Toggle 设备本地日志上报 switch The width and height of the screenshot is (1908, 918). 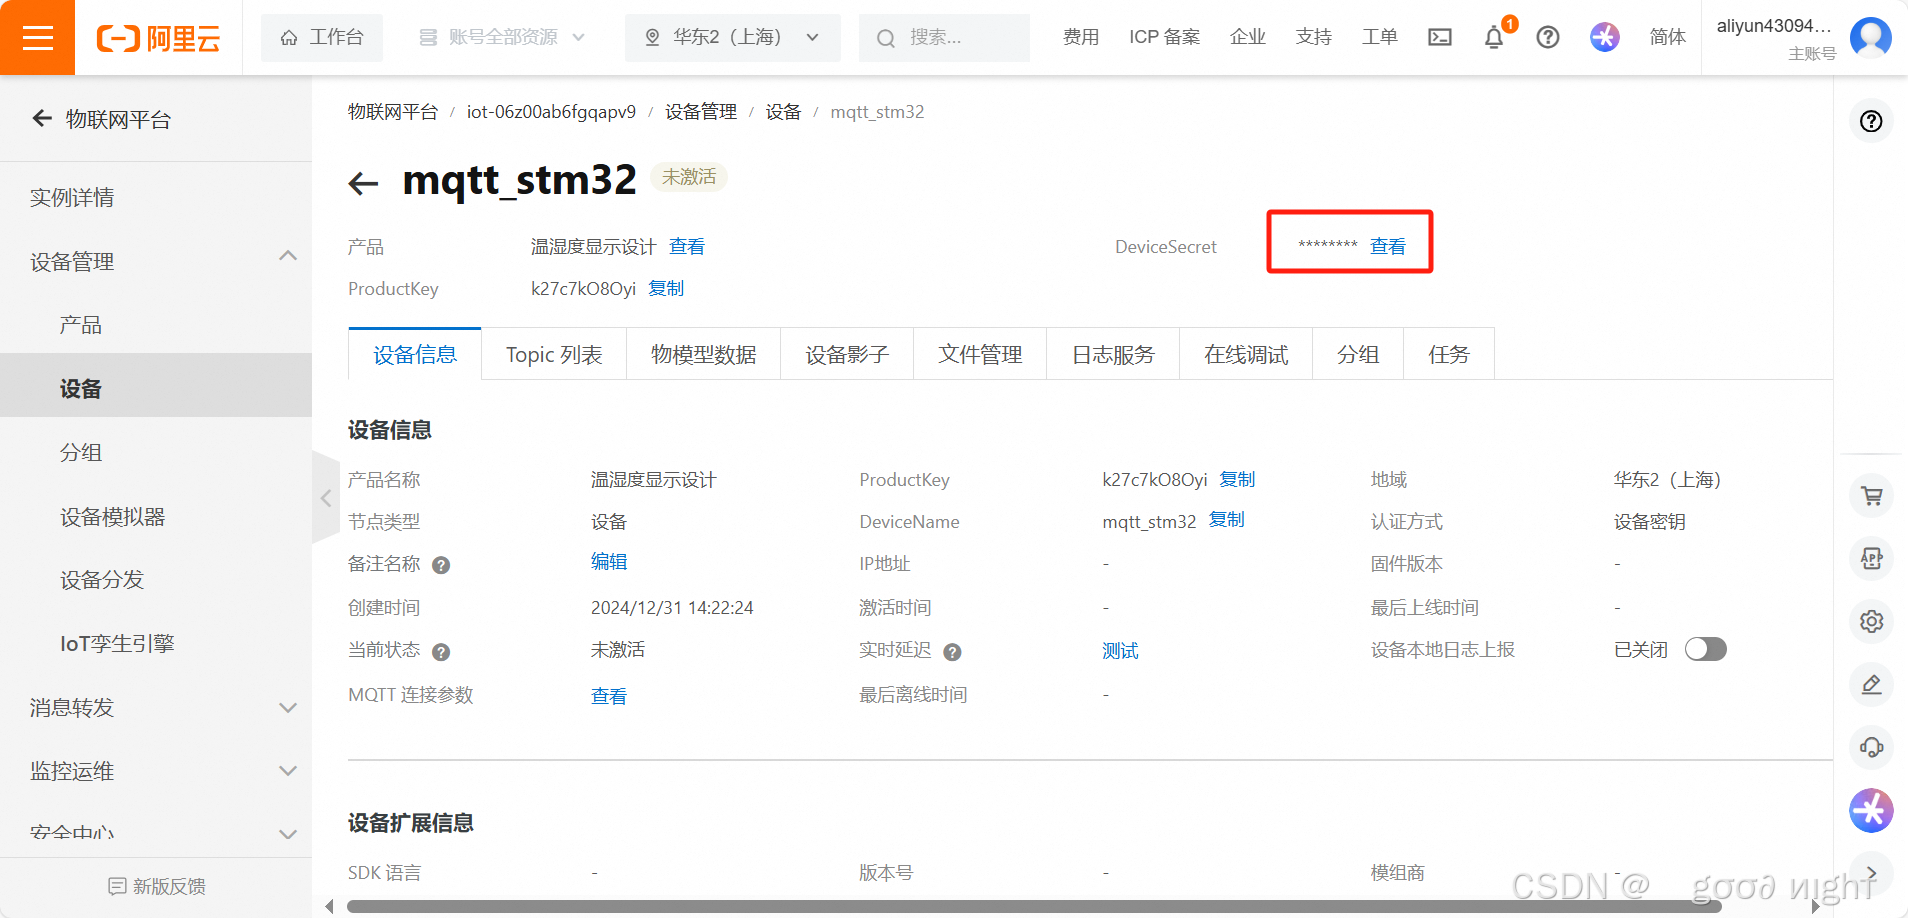coord(1705,650)
